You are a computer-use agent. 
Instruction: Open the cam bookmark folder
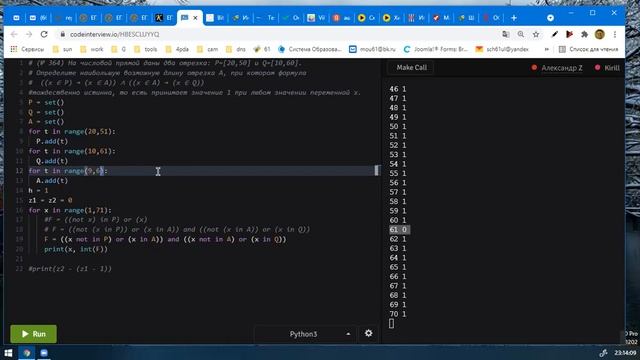pos(208,49)
